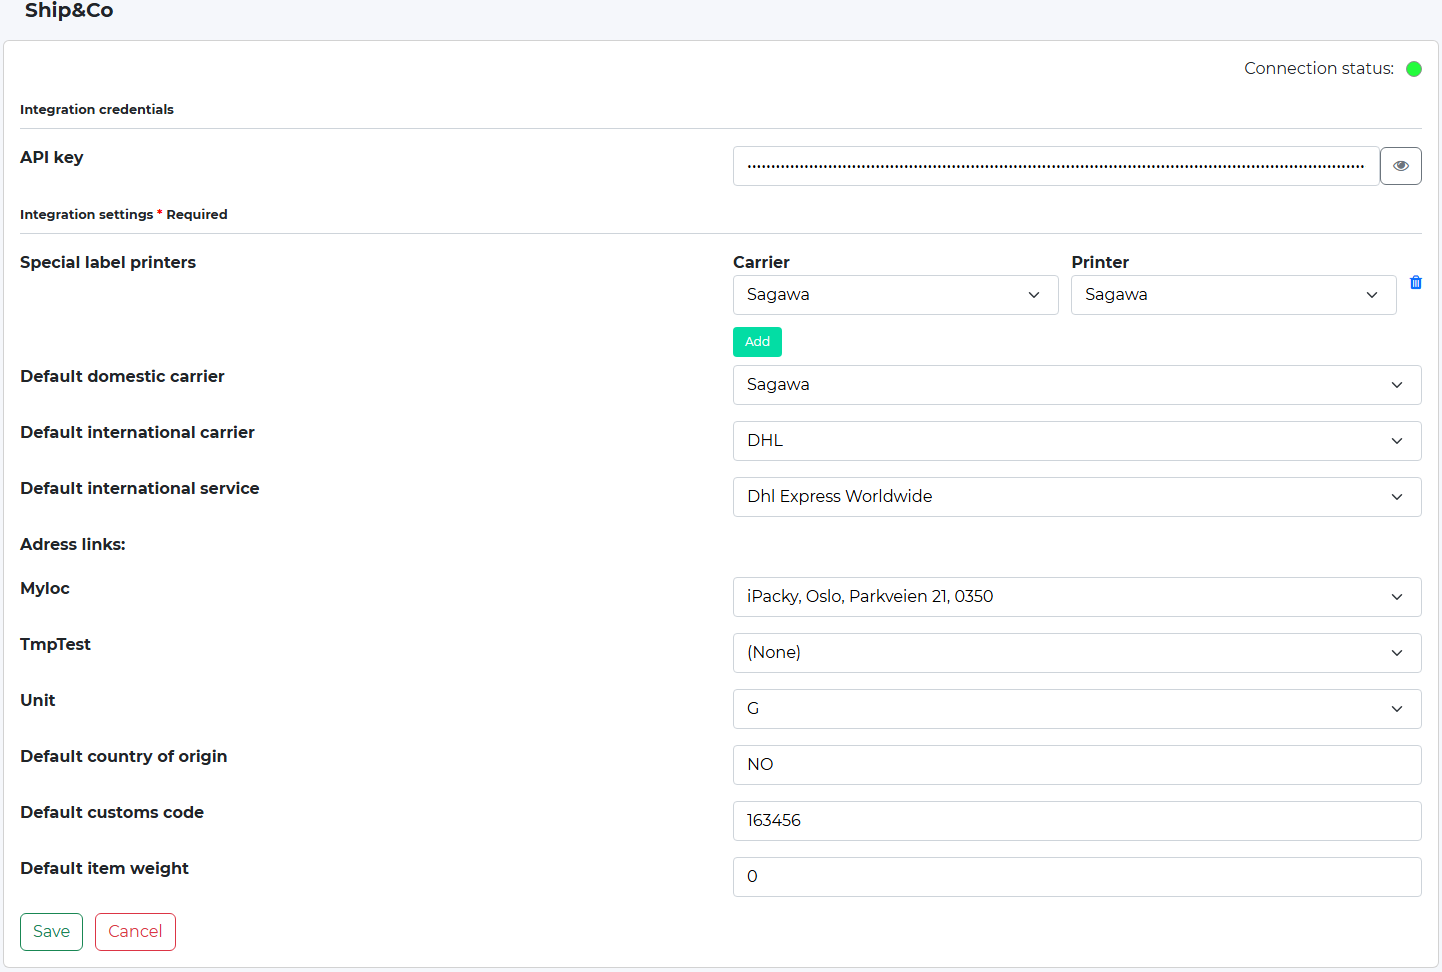Viewport: 1442px width, 972px height.
Task: Open the Carrier dropdown under Special label printers
Action: coord(894,295)
